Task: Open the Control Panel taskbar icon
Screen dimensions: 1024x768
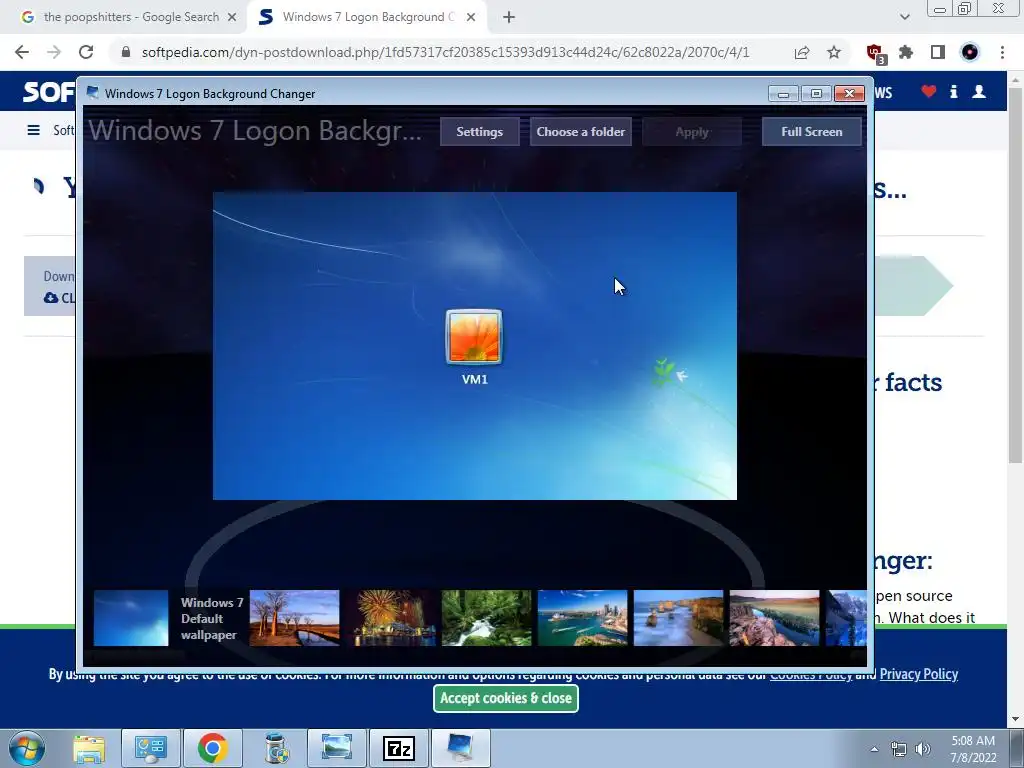Action: (x=151, y=748)
